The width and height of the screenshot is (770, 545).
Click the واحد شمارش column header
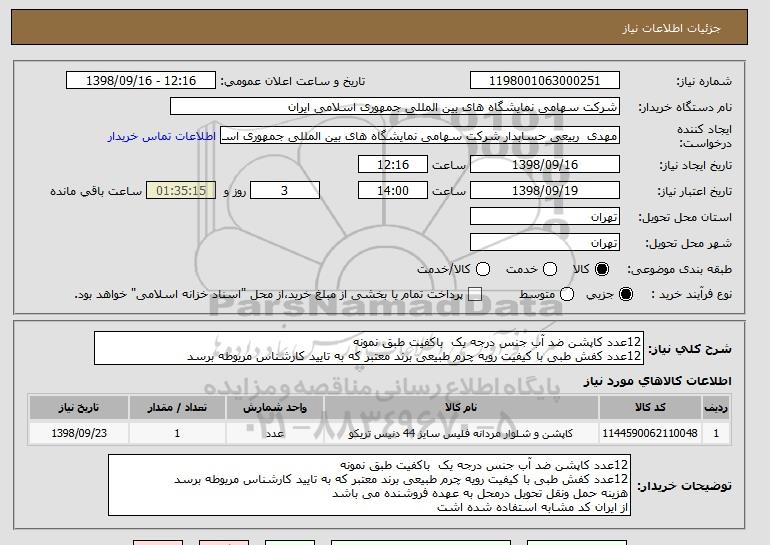tap(275, 408)
